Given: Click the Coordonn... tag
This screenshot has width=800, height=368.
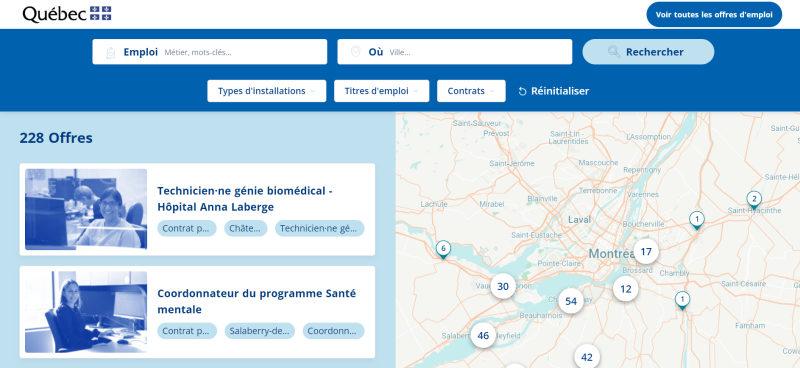Looking at the screenshot, I should 333,331.
